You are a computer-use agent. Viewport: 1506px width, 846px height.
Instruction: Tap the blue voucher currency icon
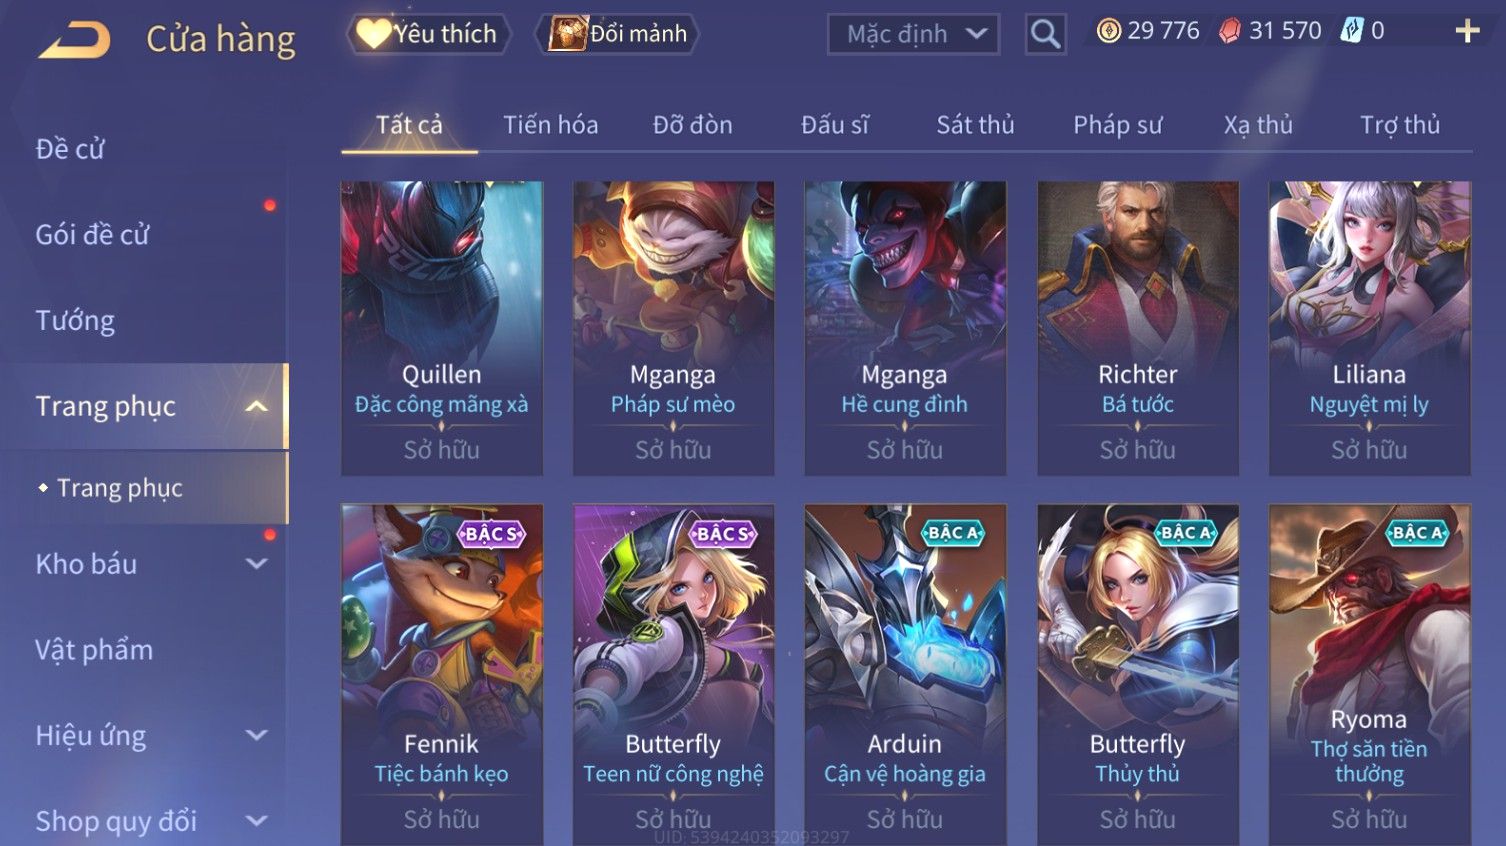point(1351,31)
